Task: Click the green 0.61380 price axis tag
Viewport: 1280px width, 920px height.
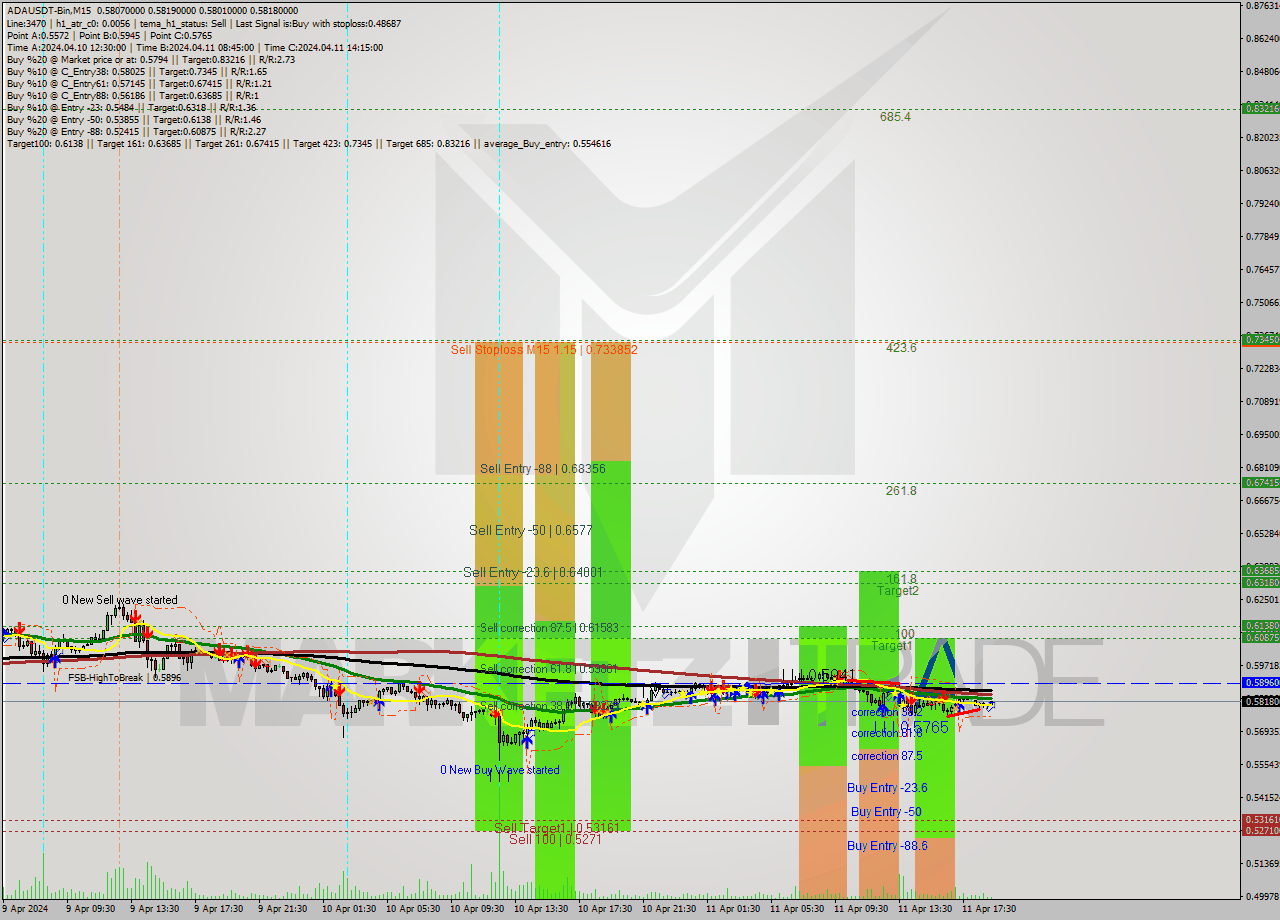Action: 1260,625
